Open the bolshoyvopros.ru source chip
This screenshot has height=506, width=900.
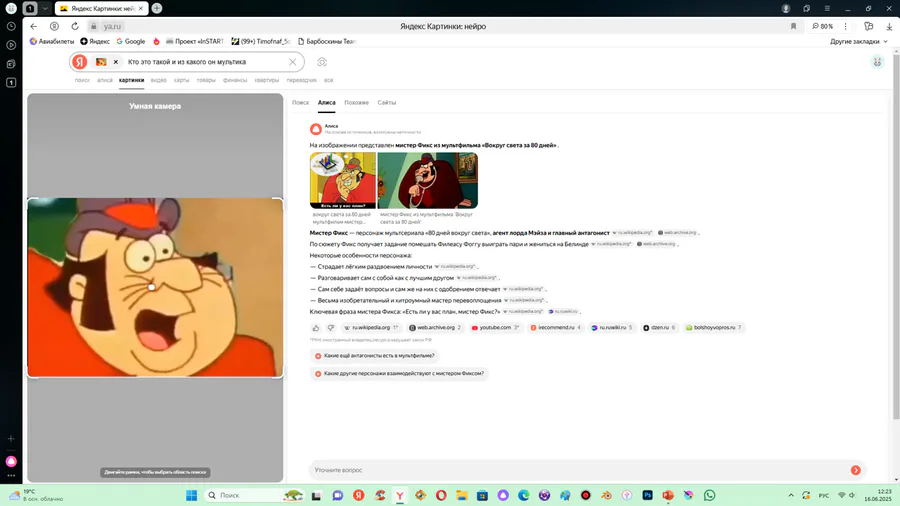(x=714, y=328)
